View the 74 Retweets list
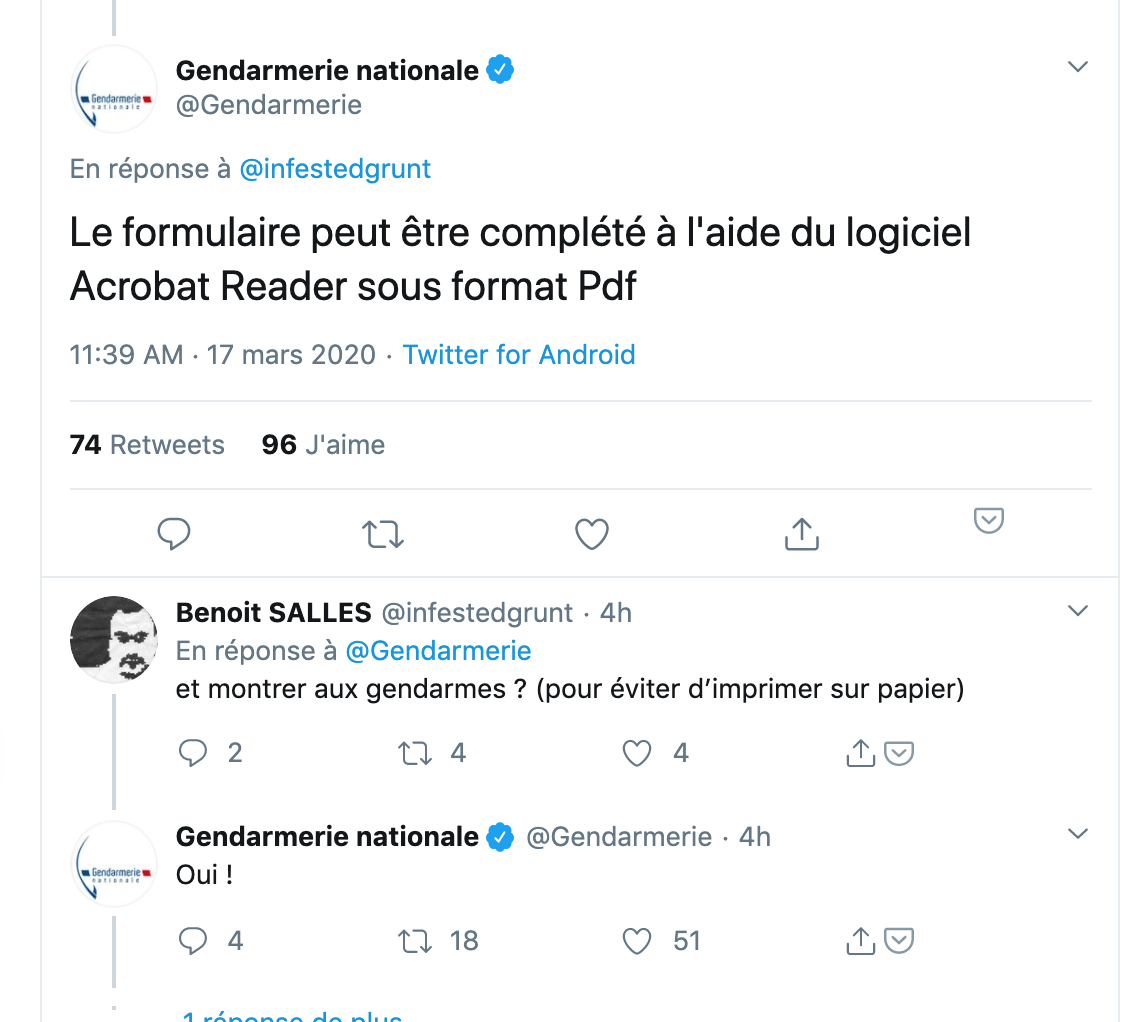This screenshot has height=1022, width=1132. pos(147,445)
